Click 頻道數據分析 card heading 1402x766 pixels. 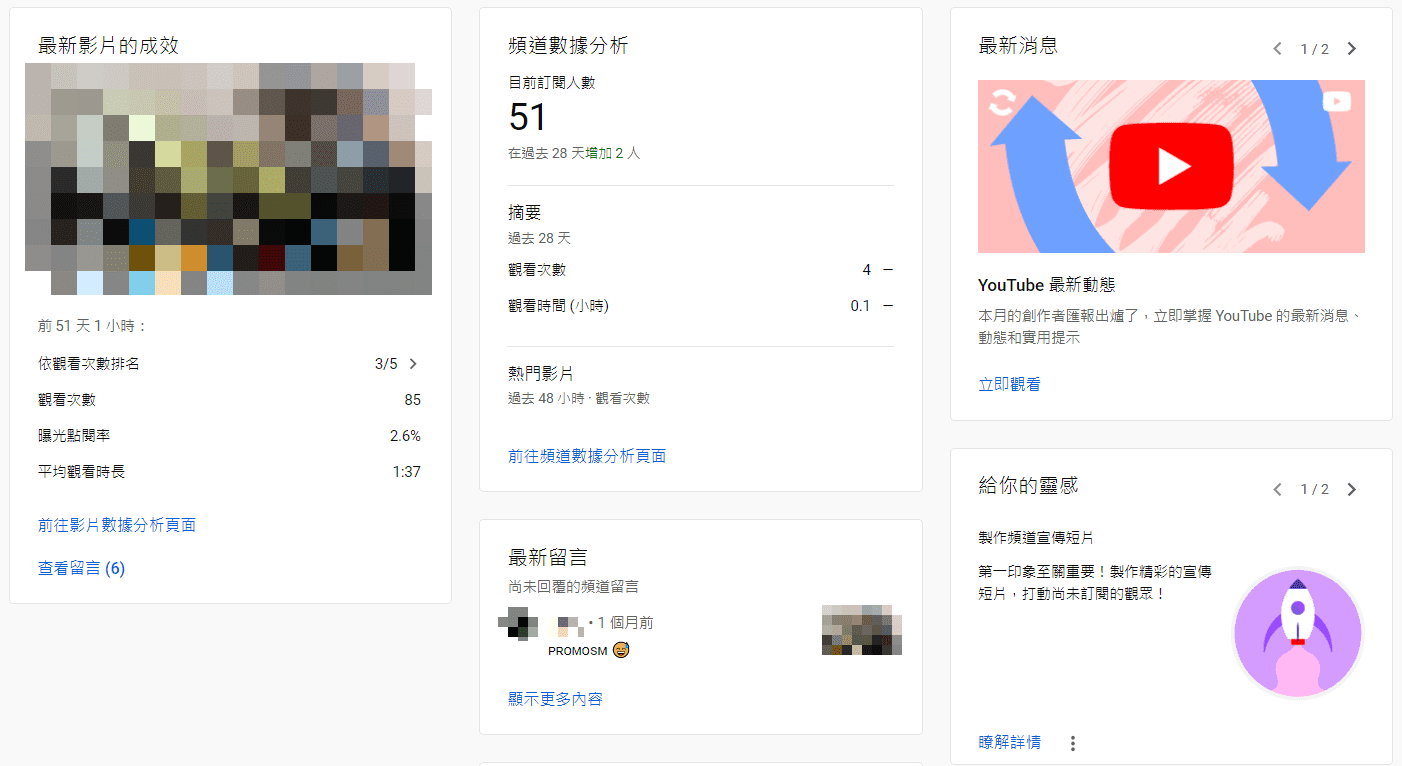(x=568, y=46)
